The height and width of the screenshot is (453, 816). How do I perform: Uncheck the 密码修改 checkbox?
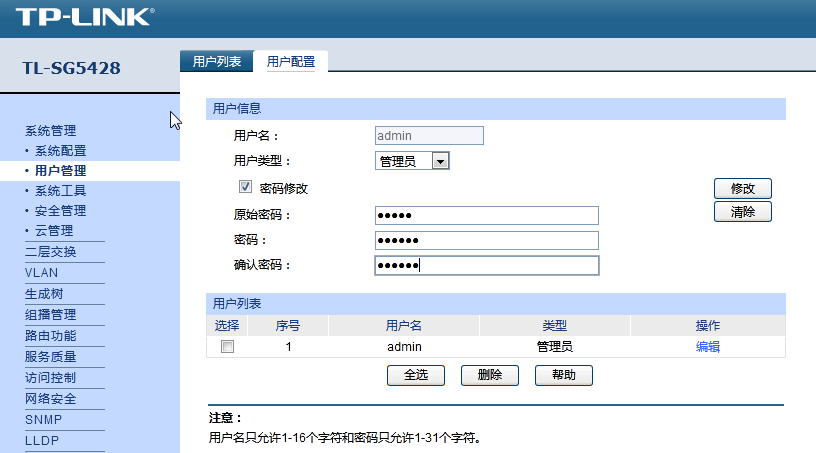point(245,186)
